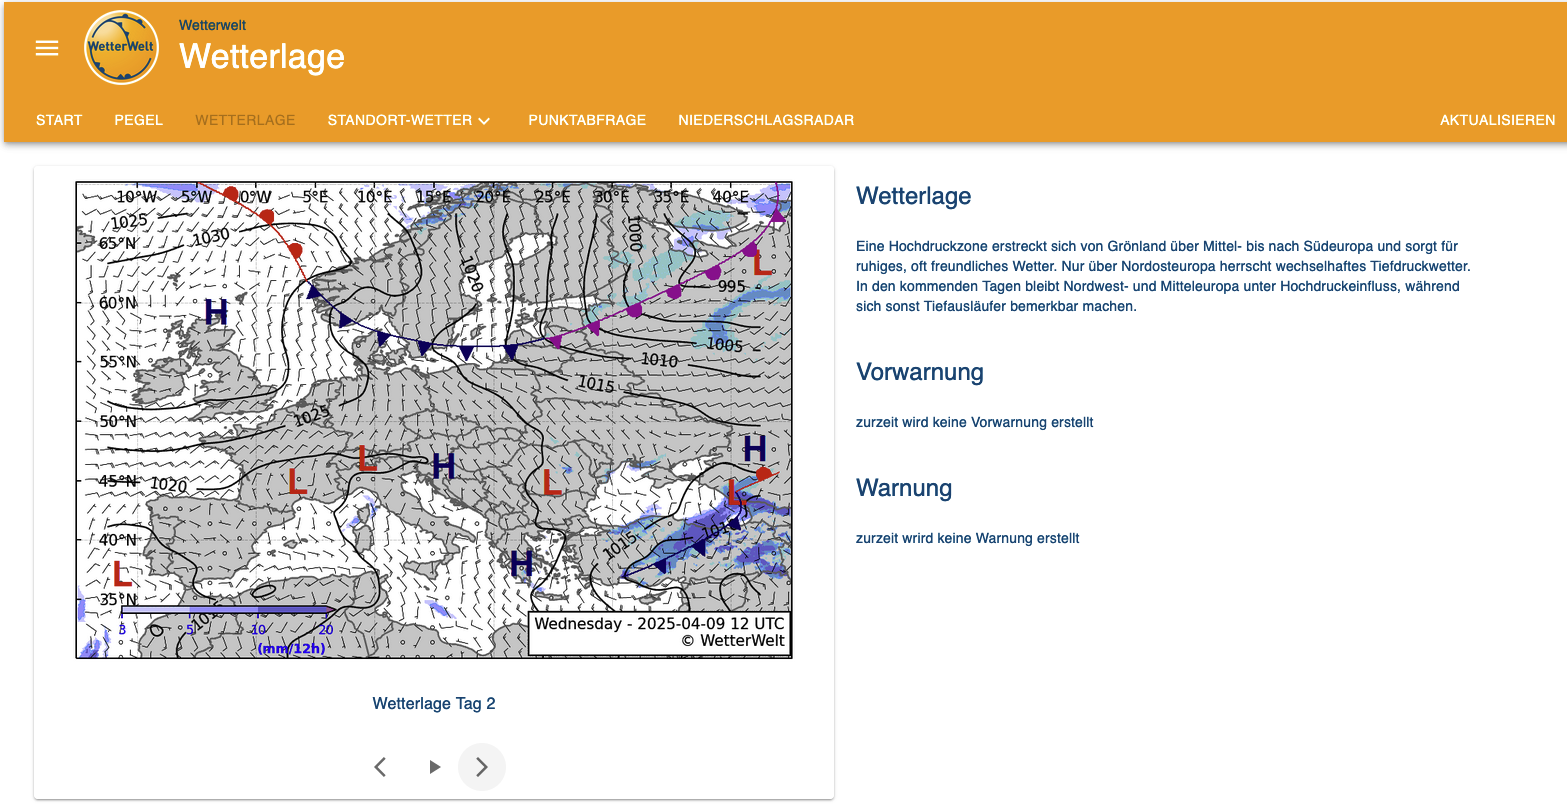1567x812 pixels.
Task: Go to NIEDERSCHLAGSRADAR tab
Action: (x=766, y=120)
